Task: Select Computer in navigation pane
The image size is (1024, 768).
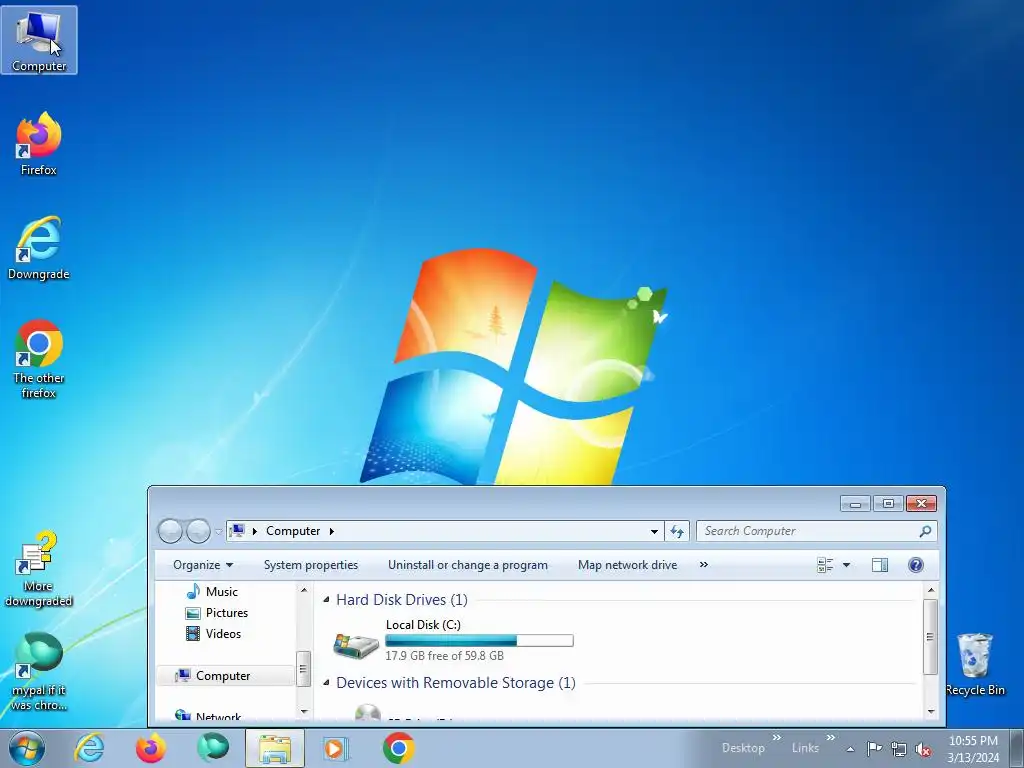Action: 225,675
